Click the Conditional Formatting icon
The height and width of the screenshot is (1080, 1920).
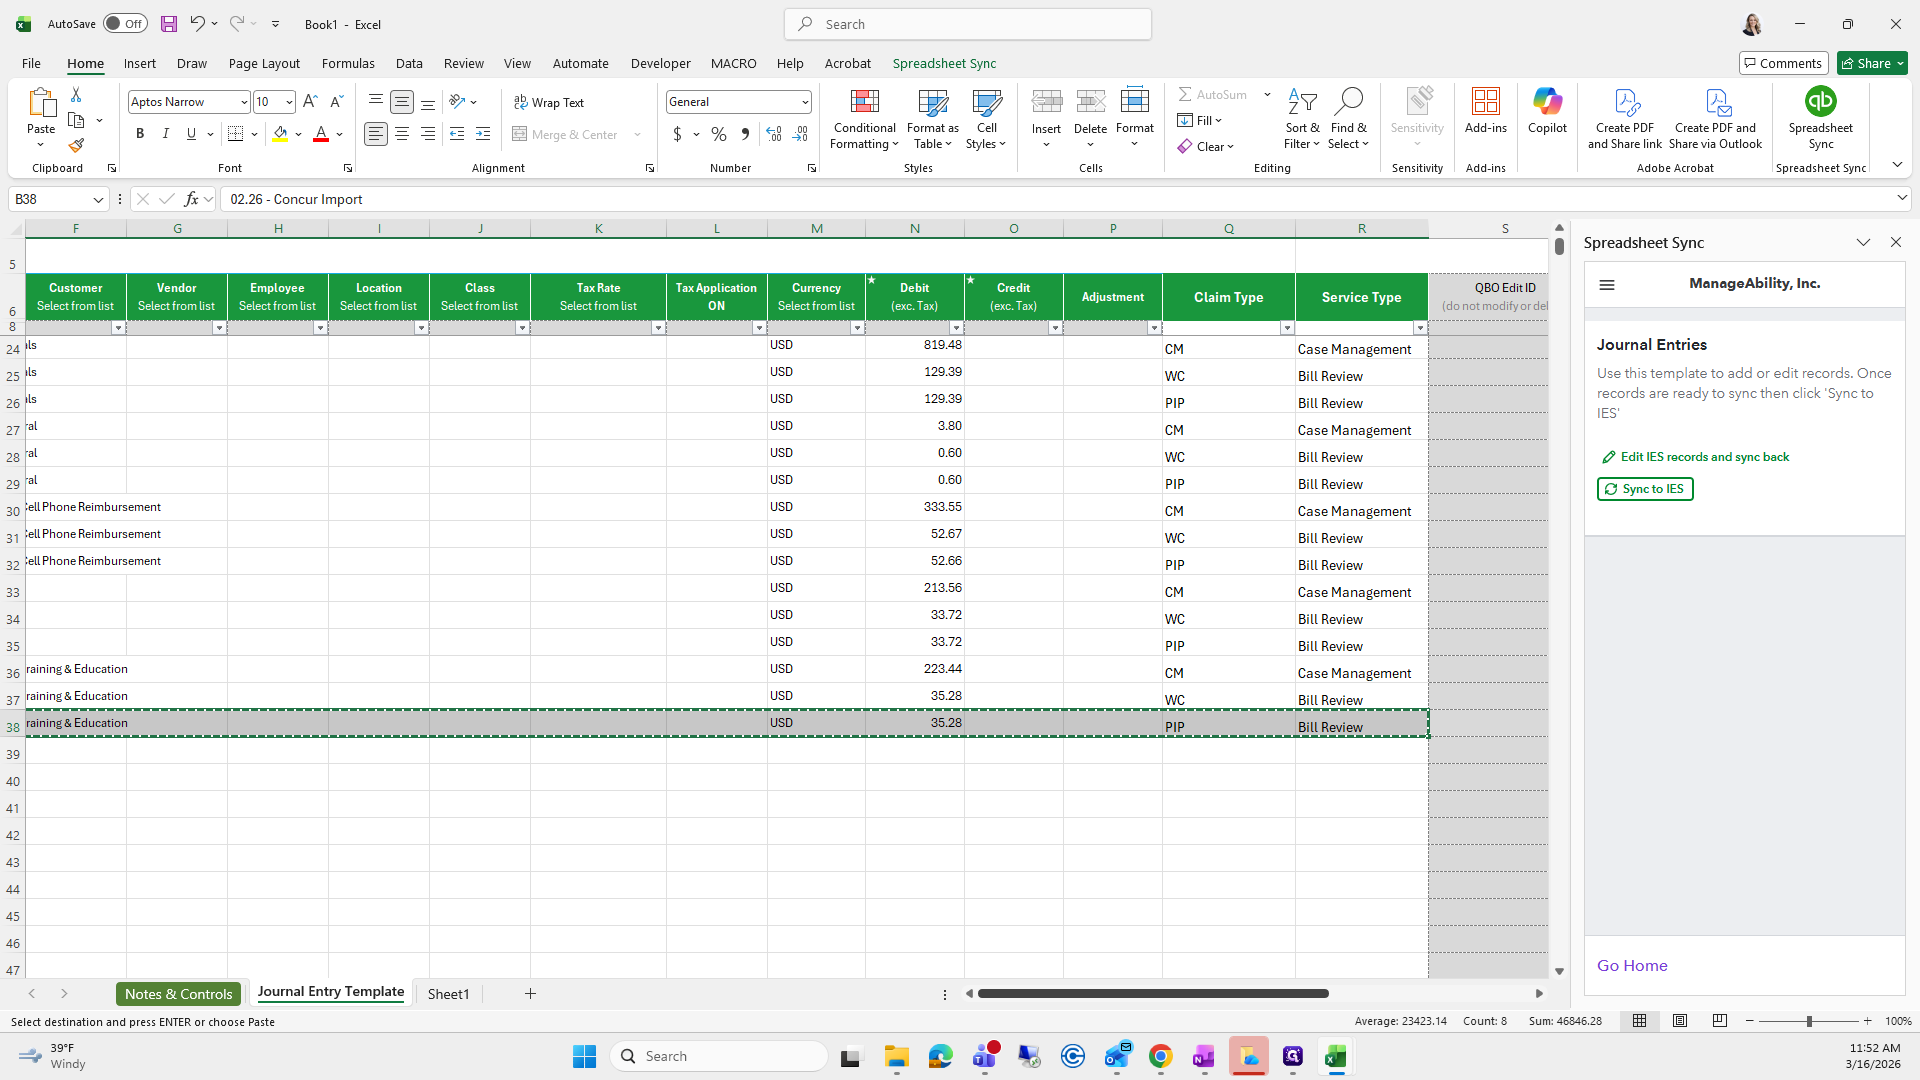point(864,103)
